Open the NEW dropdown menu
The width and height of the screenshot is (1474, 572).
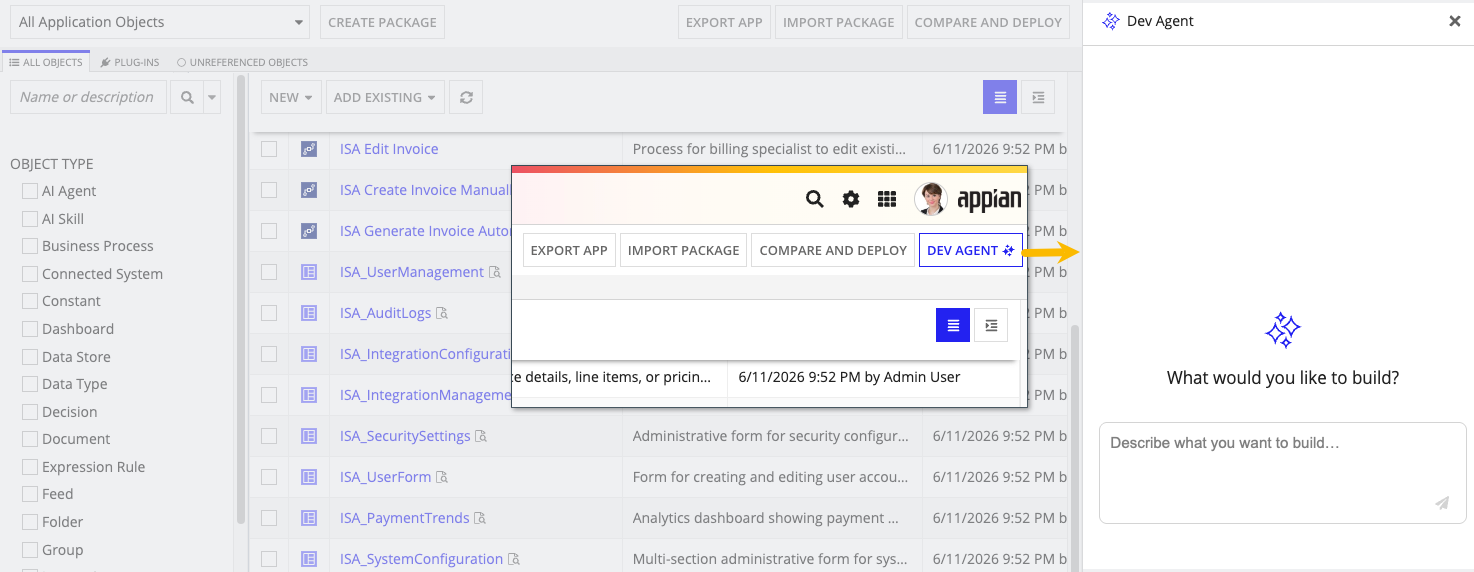click(x=291, y=97)
